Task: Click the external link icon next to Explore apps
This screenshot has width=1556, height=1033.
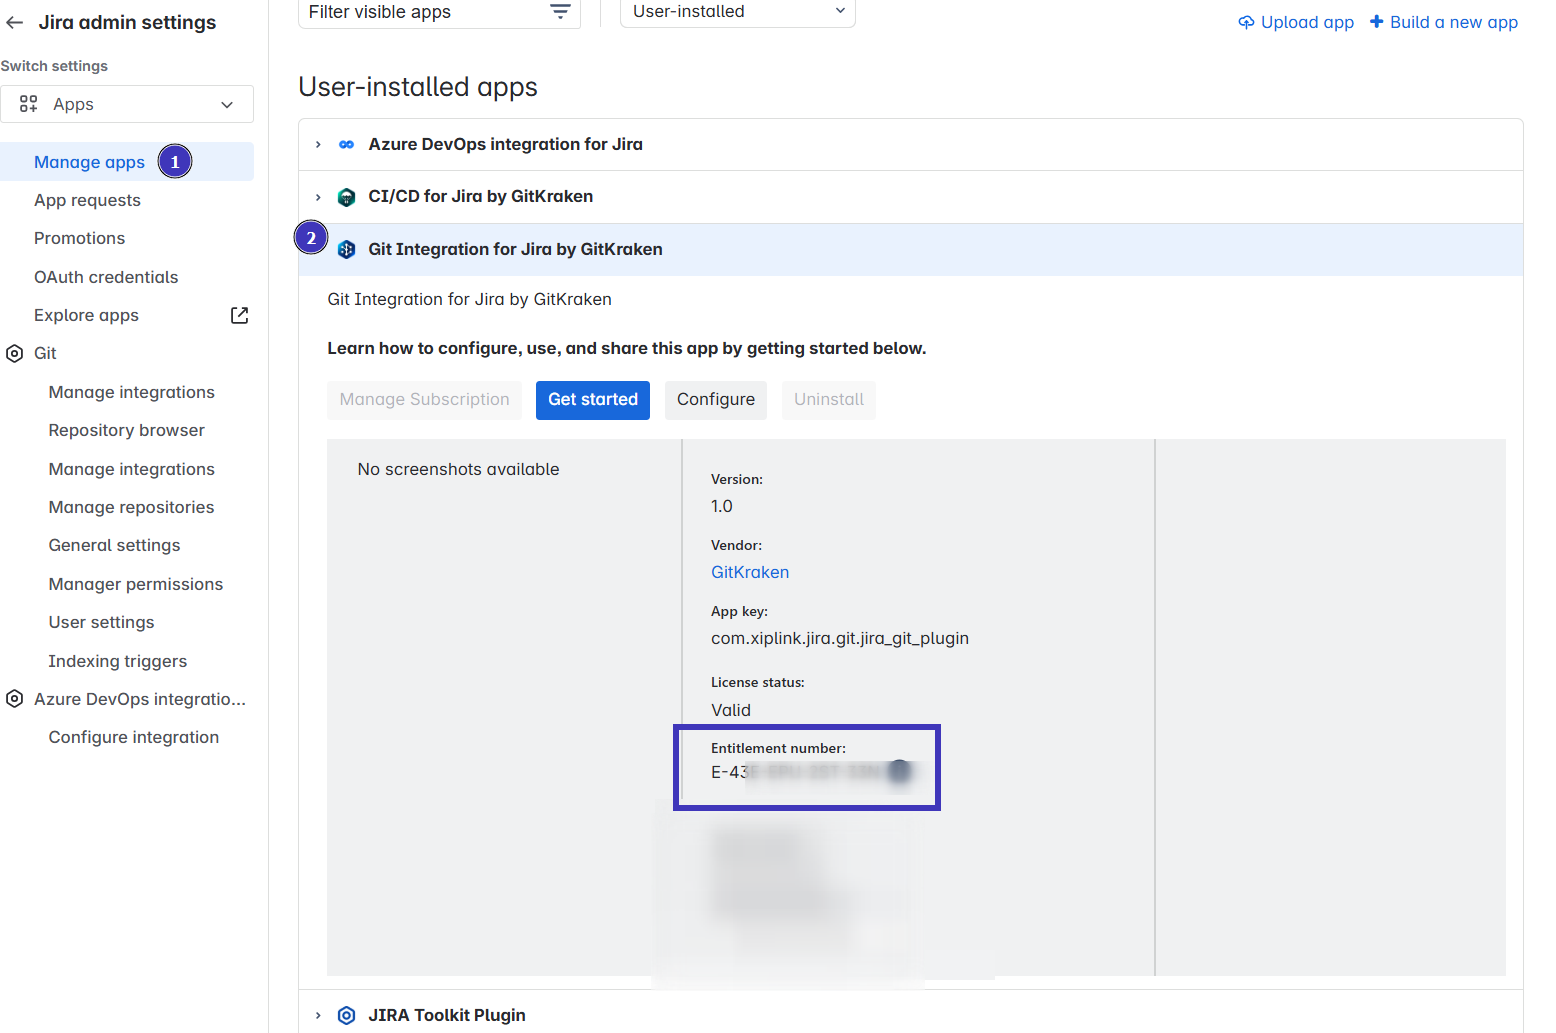Action: (x=239, y=315)
